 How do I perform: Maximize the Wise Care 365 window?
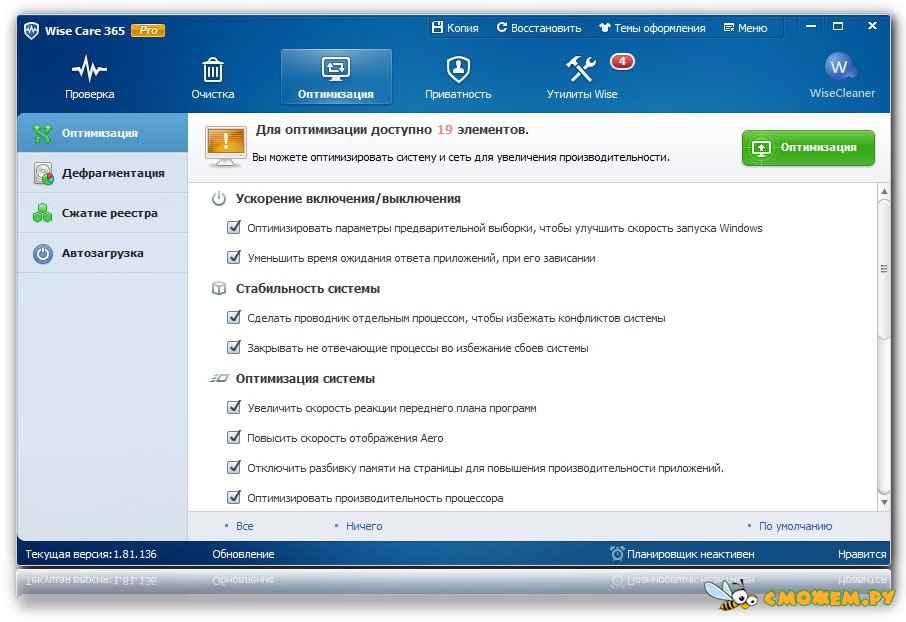tap(838, 26)
